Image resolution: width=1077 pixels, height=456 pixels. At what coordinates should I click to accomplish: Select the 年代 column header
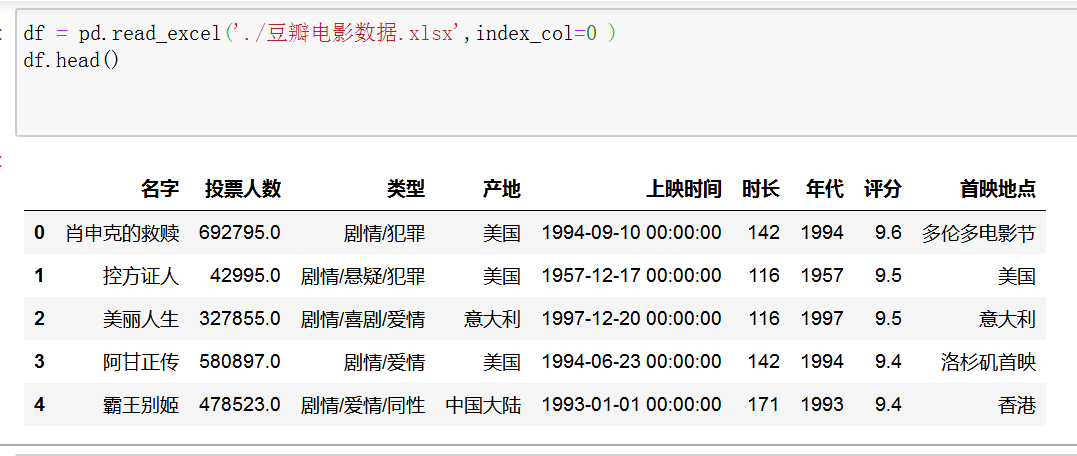825,189
